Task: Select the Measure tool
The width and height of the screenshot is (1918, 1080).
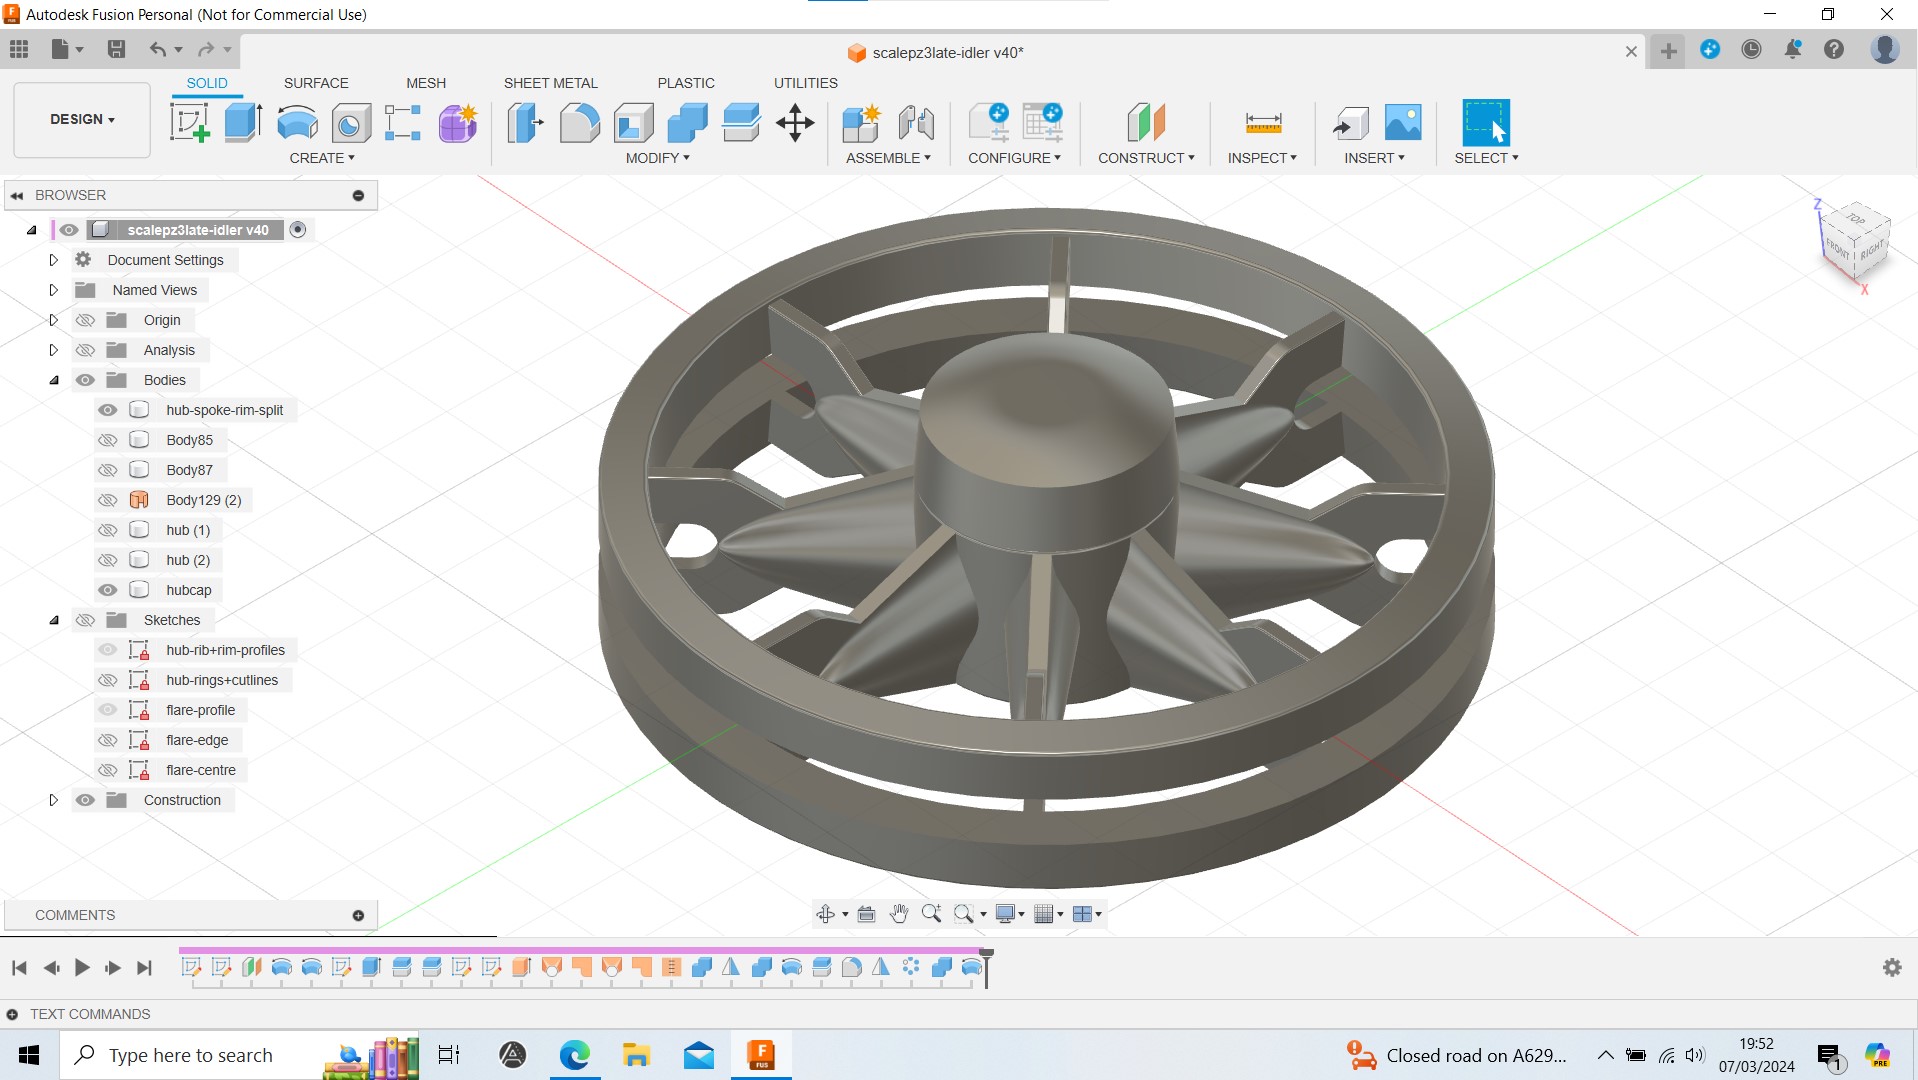Action: point(1263,123)
